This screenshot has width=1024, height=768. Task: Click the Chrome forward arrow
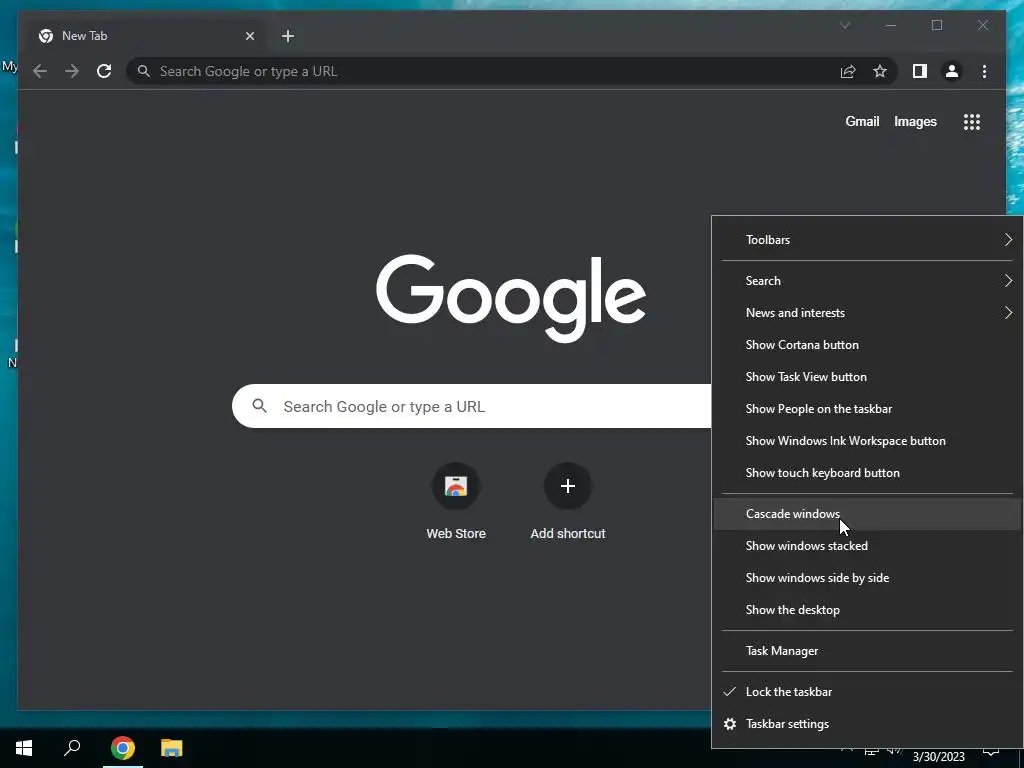pyautogui.click(x=72, y=71)
